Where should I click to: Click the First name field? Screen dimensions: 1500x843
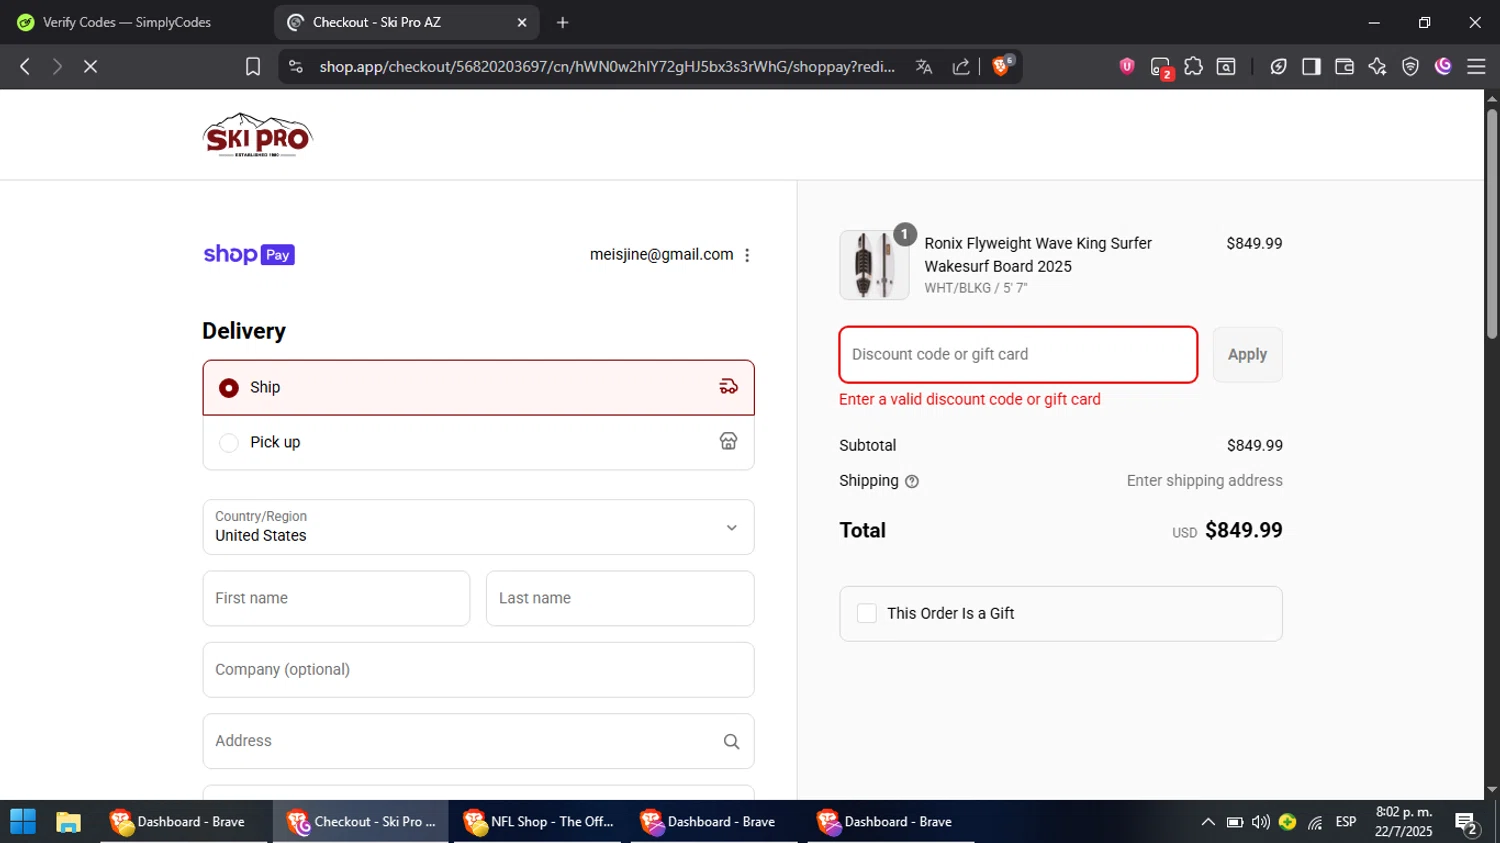(336, 598)
